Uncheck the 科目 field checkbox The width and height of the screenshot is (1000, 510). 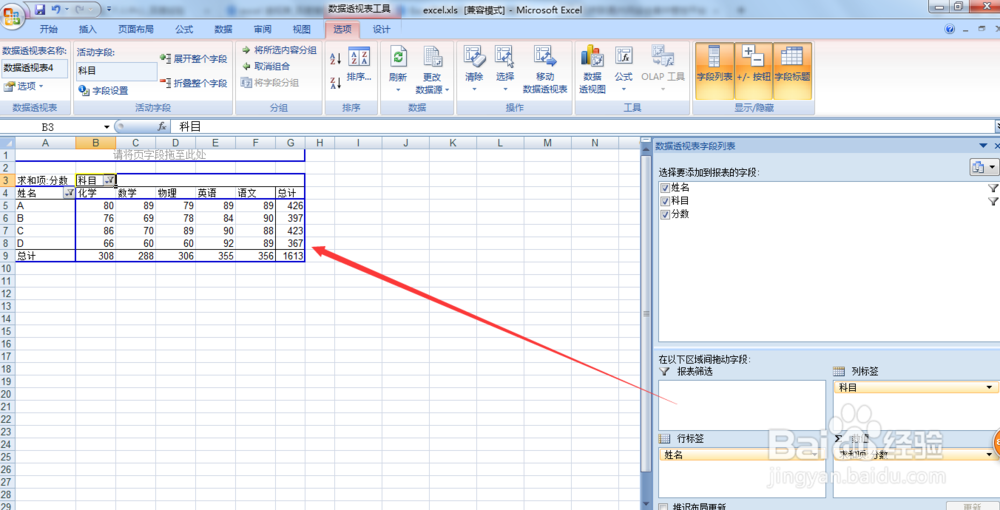666,201
